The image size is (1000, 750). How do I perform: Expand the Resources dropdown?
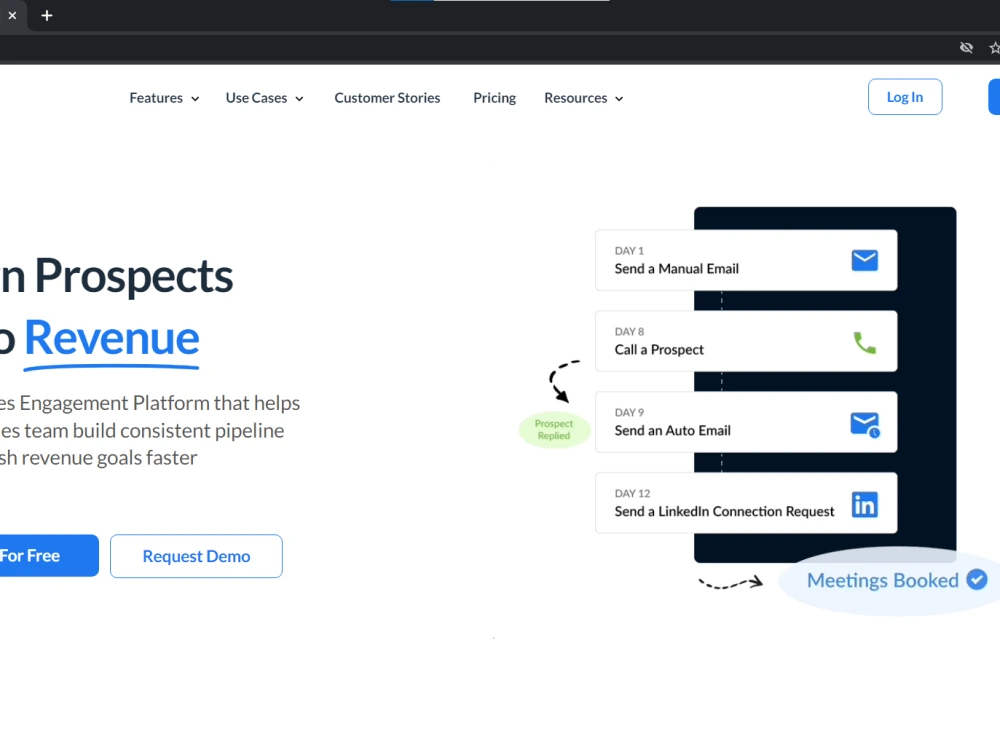[583, 97]
